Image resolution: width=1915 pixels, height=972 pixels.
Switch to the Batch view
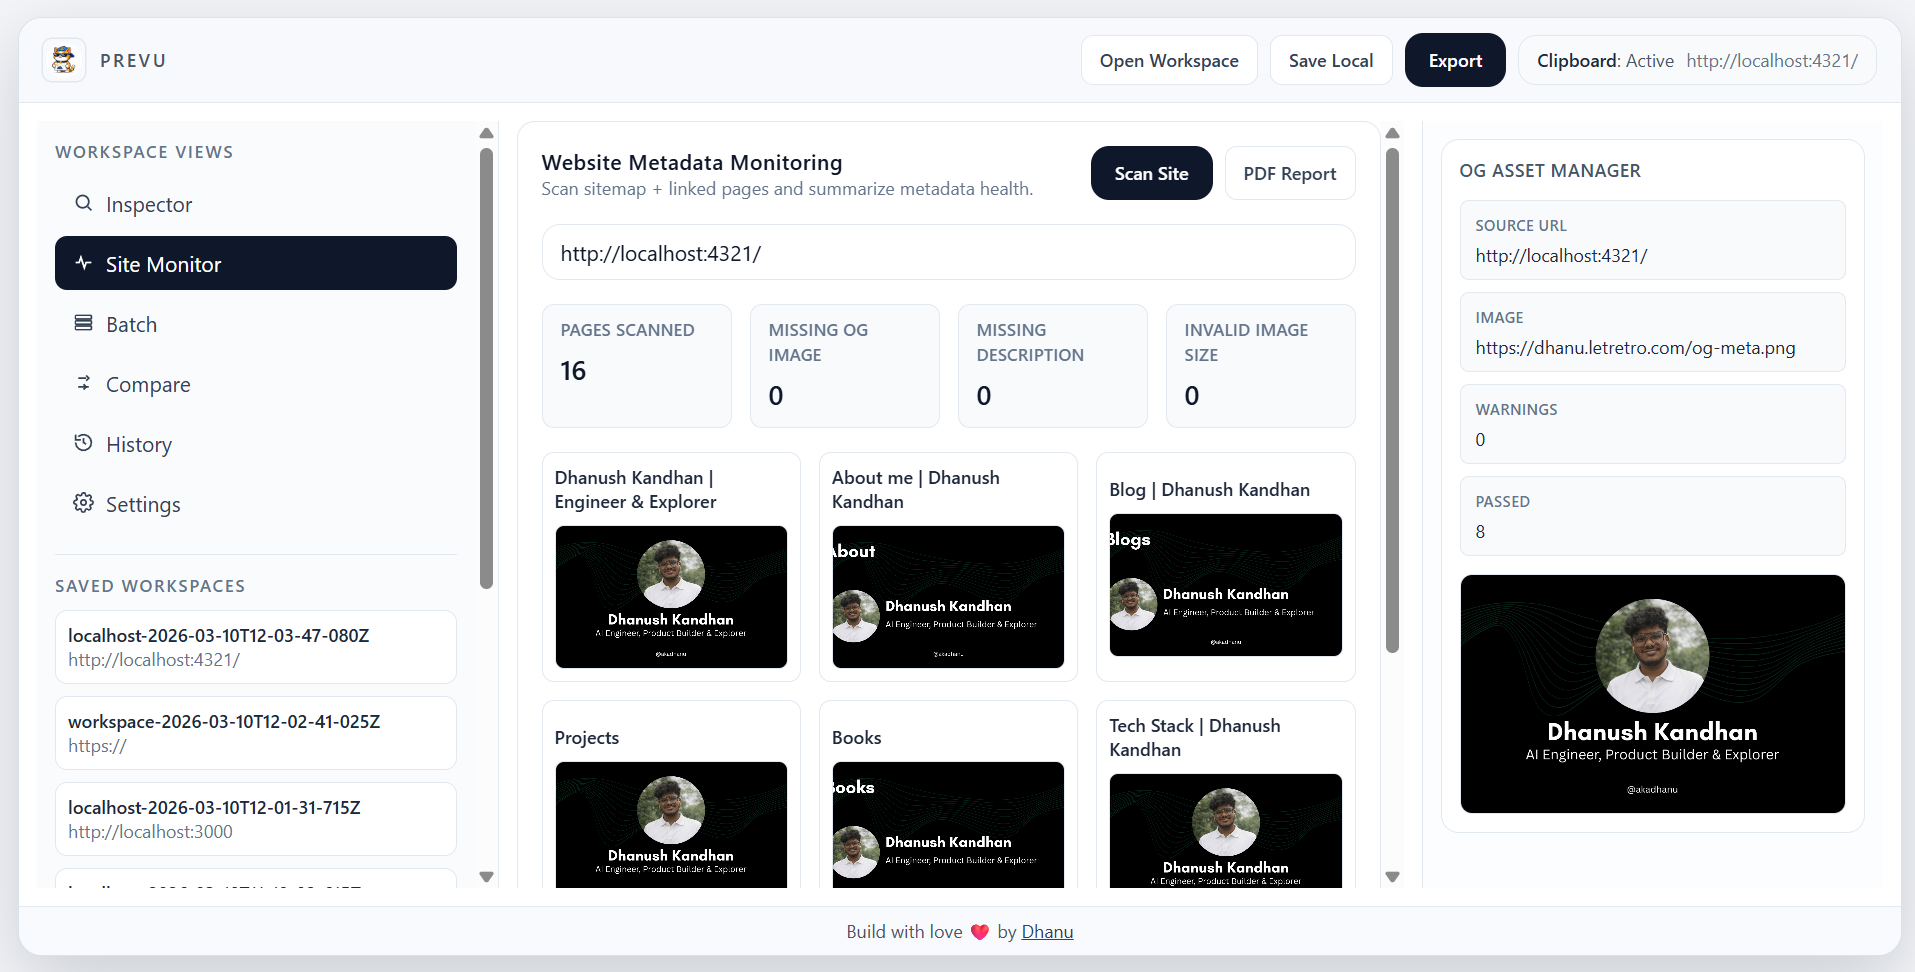256,324
